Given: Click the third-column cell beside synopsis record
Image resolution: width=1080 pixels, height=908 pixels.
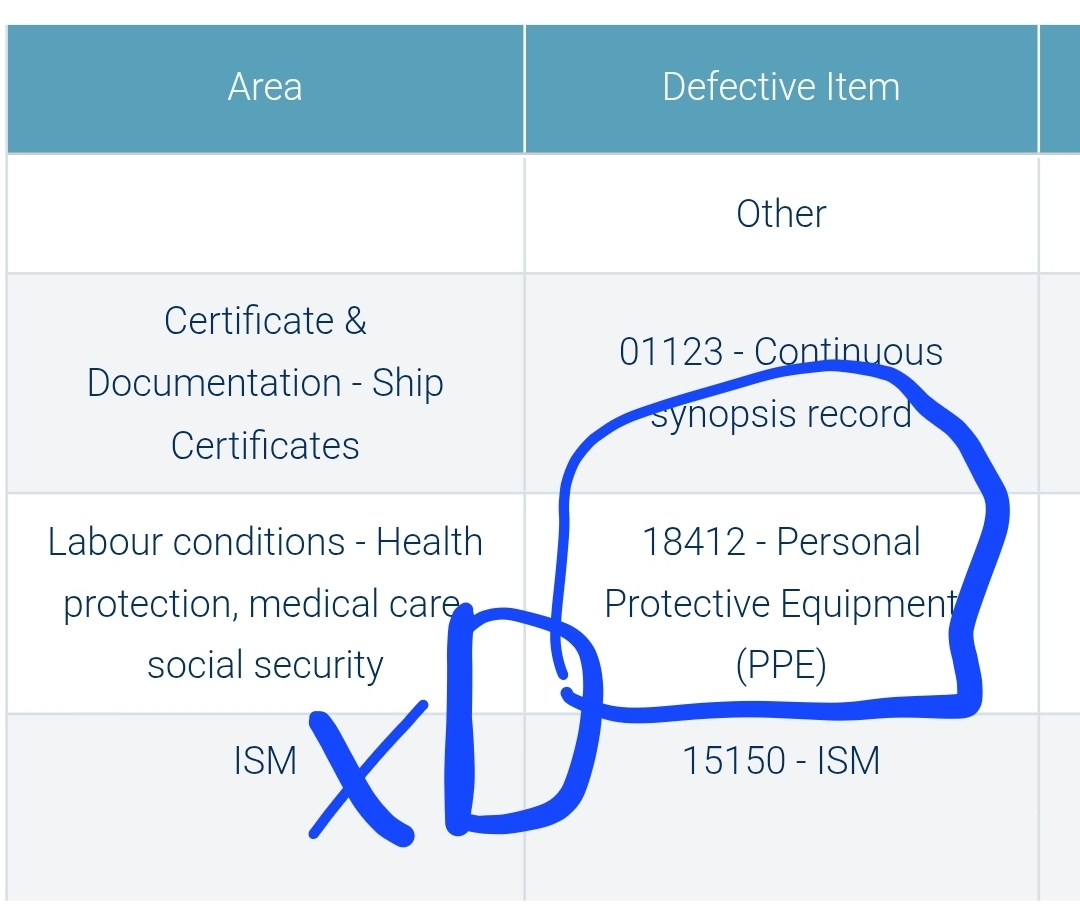Looking at the screenshot, I should pyautogui.click(x=1060, y=383).
